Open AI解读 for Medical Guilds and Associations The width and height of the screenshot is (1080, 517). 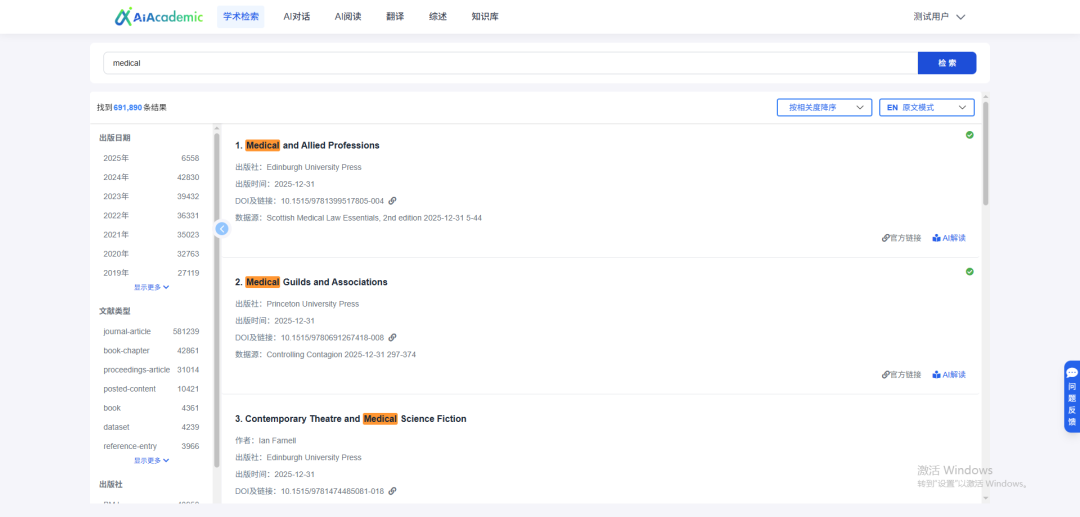pyautogui.click(x=949, y=375)
